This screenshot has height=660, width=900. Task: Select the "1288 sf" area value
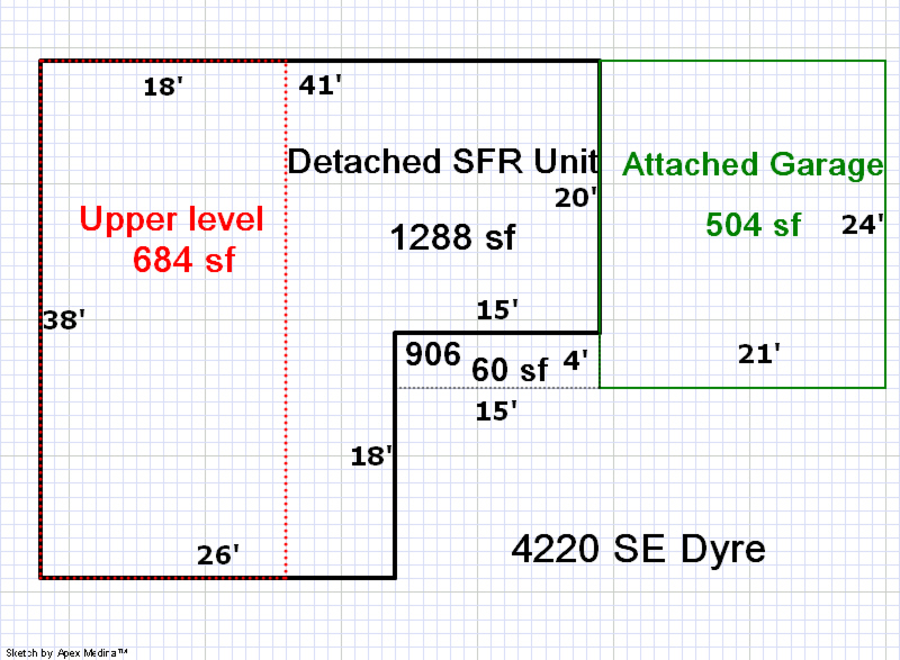[452, 238]
